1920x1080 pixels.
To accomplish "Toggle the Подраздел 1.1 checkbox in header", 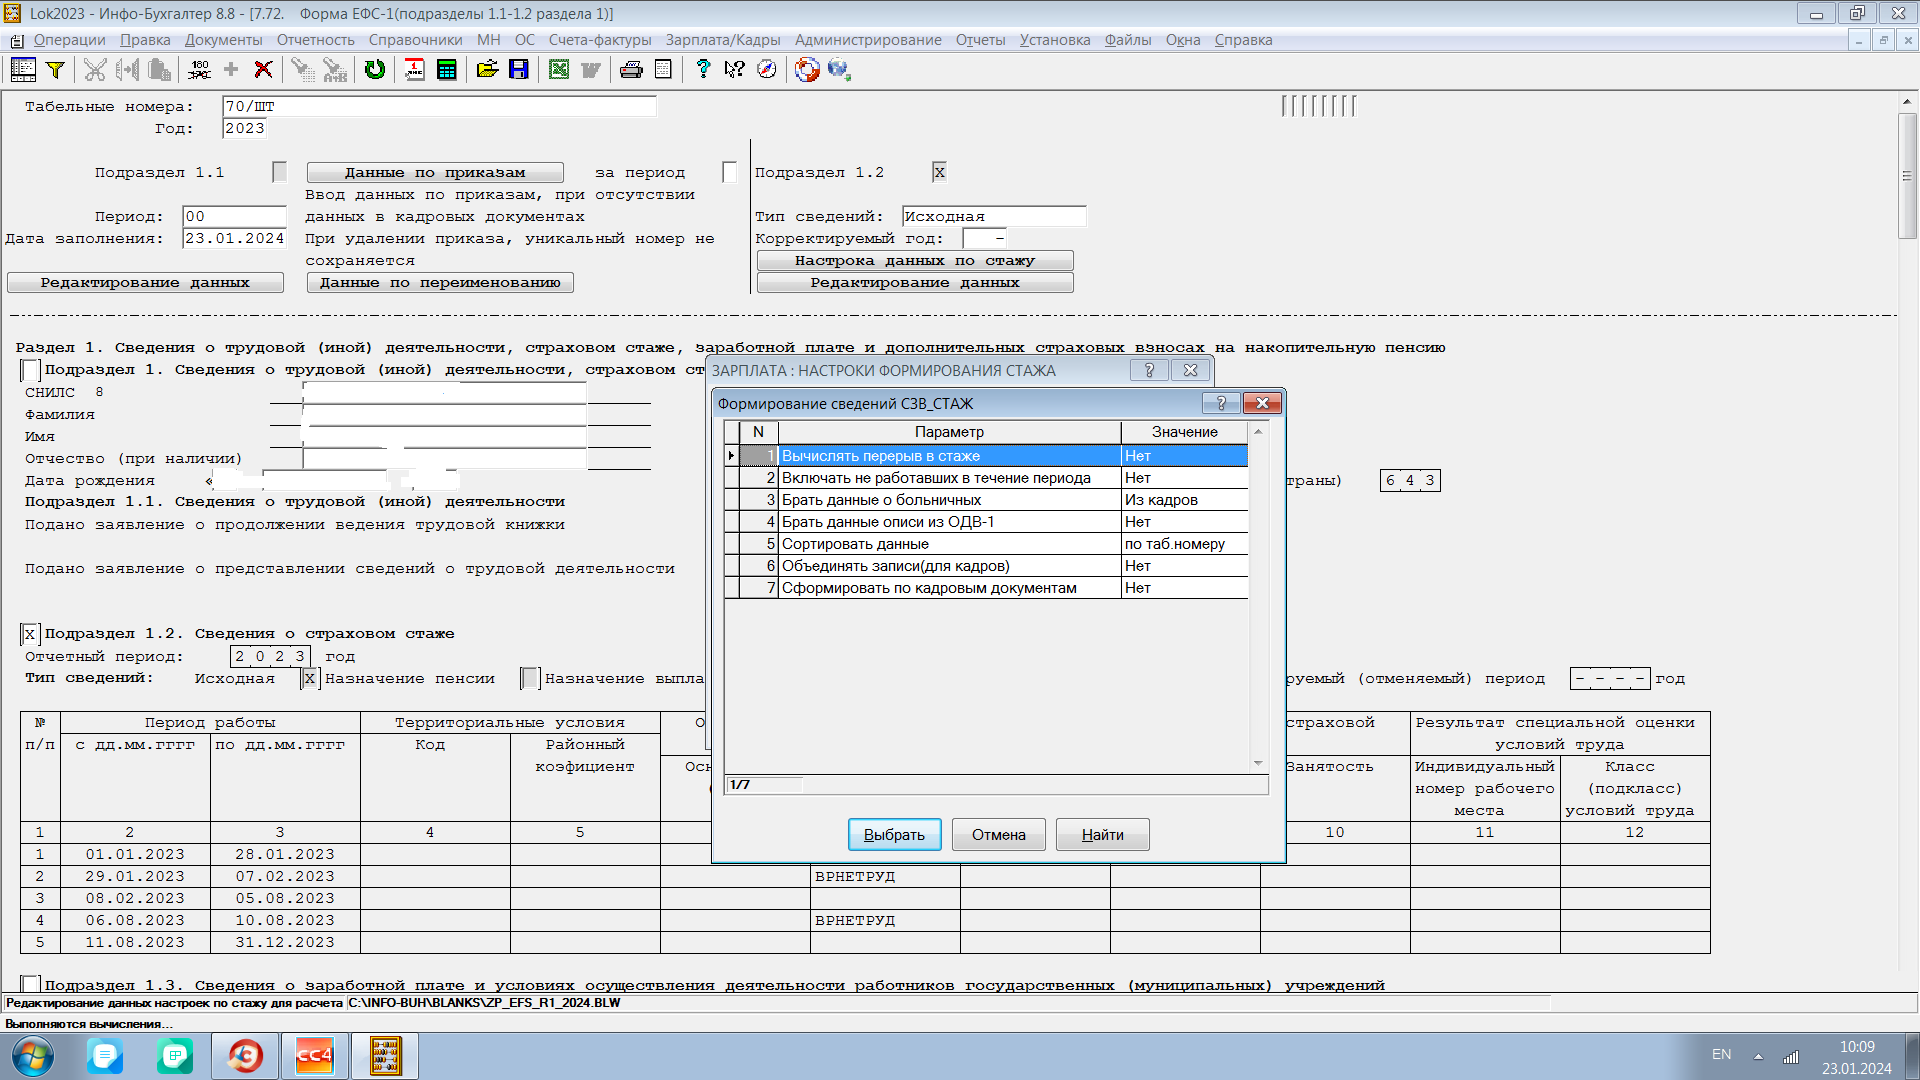I will coord(280,172).
